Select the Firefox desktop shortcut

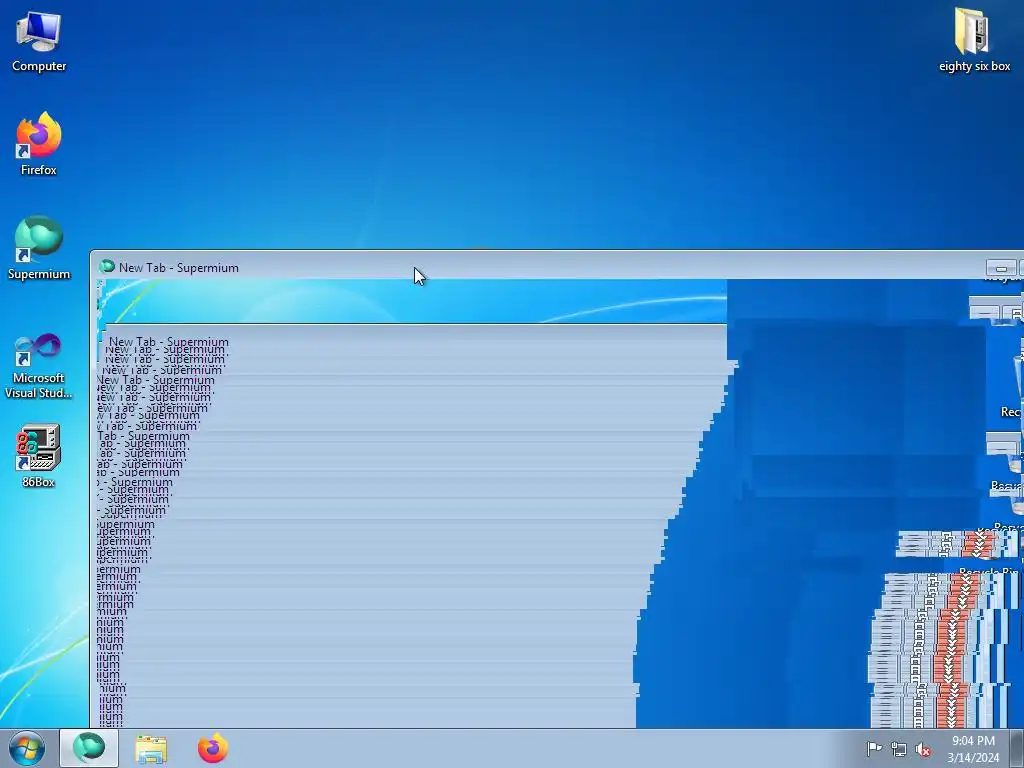coord(39,144)
